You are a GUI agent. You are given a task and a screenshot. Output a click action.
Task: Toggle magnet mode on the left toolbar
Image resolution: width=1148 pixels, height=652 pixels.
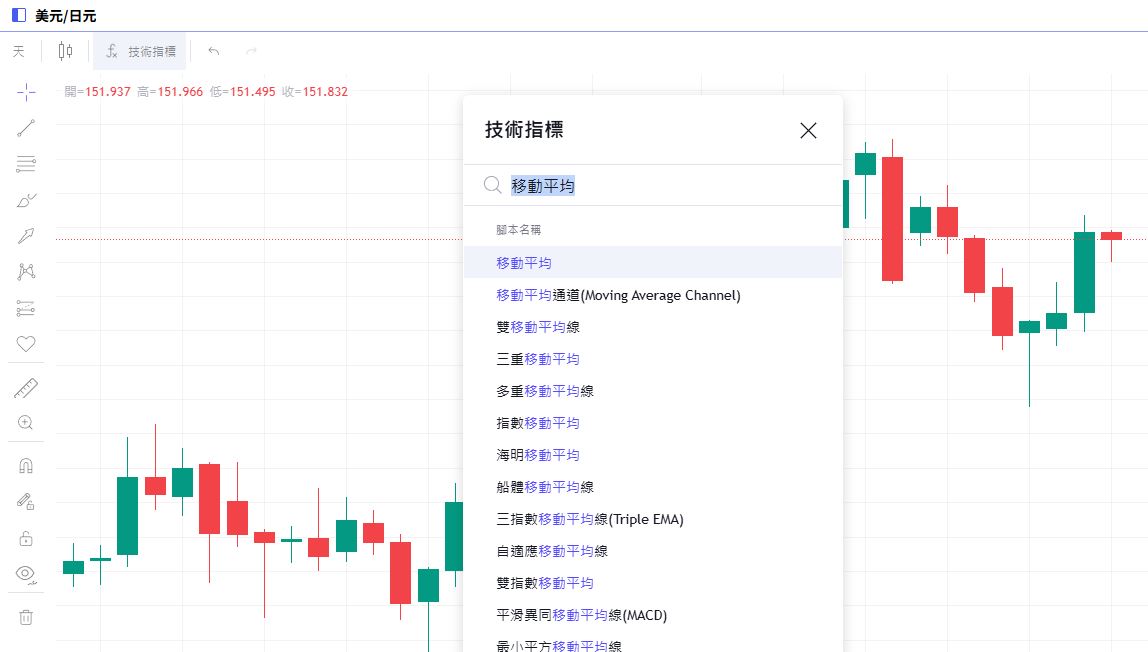(x=26, y=466)
